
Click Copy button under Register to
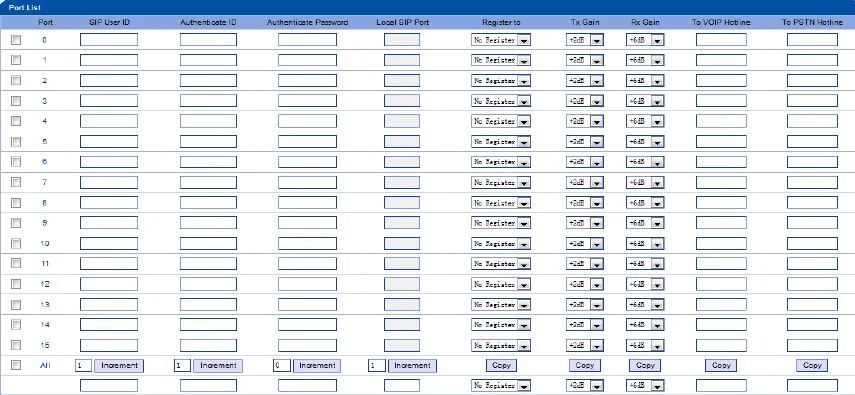click(501, 366)
